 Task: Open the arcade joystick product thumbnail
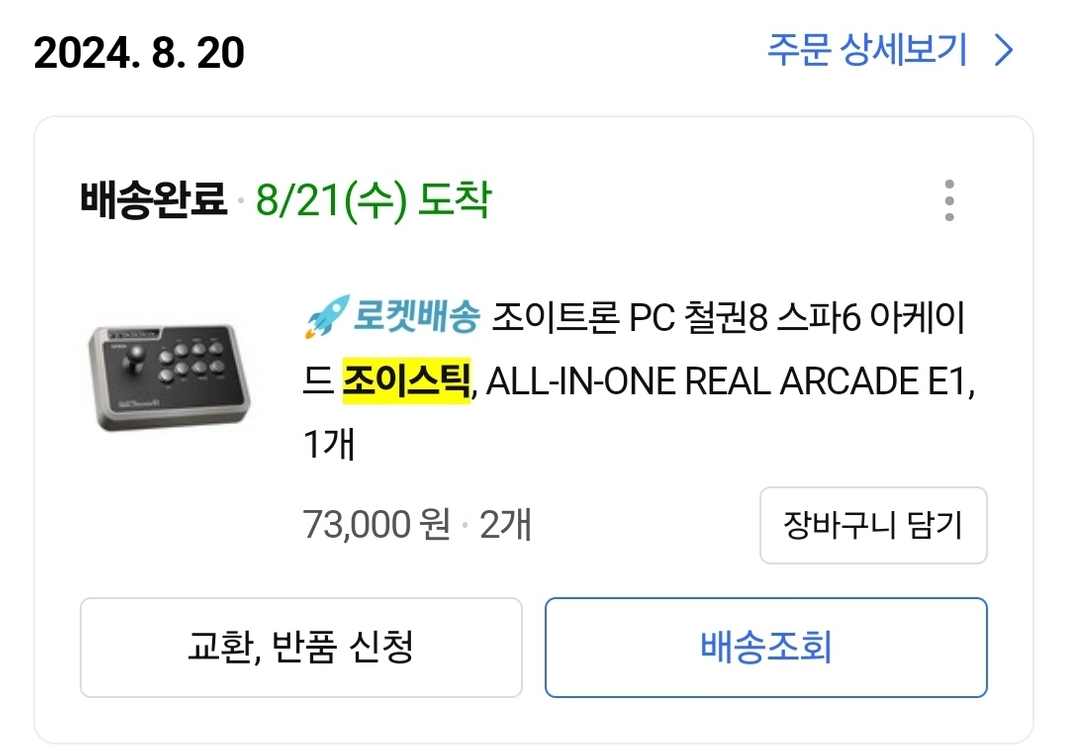(x=169, y=378)
